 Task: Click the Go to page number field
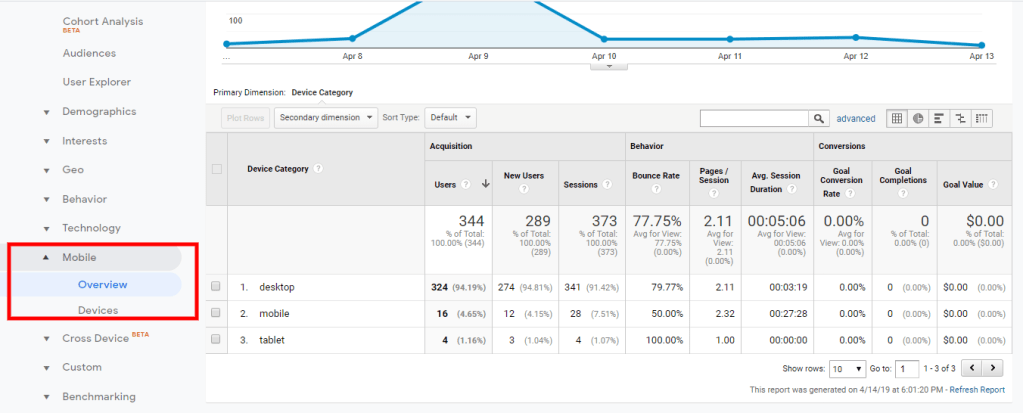point(907,368)
